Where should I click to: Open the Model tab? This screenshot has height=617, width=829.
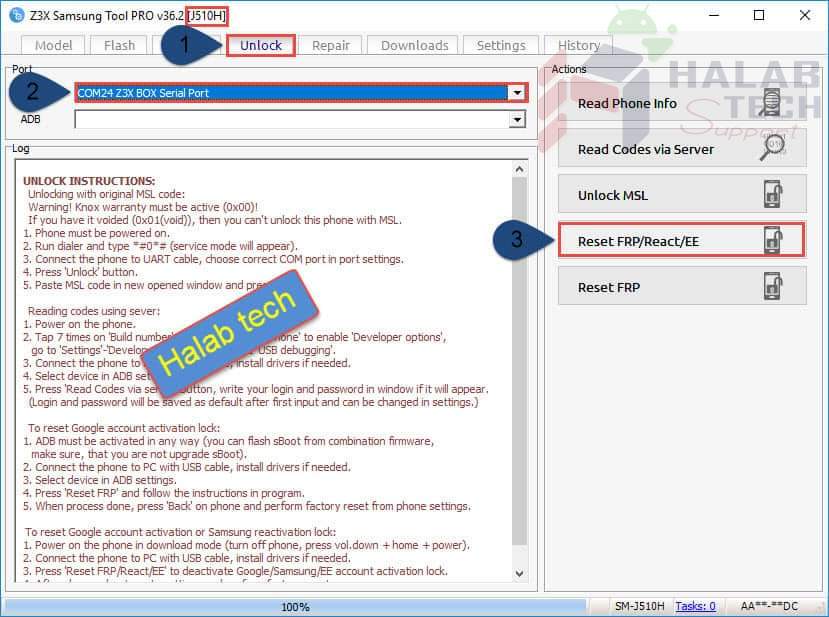point(53,45)
